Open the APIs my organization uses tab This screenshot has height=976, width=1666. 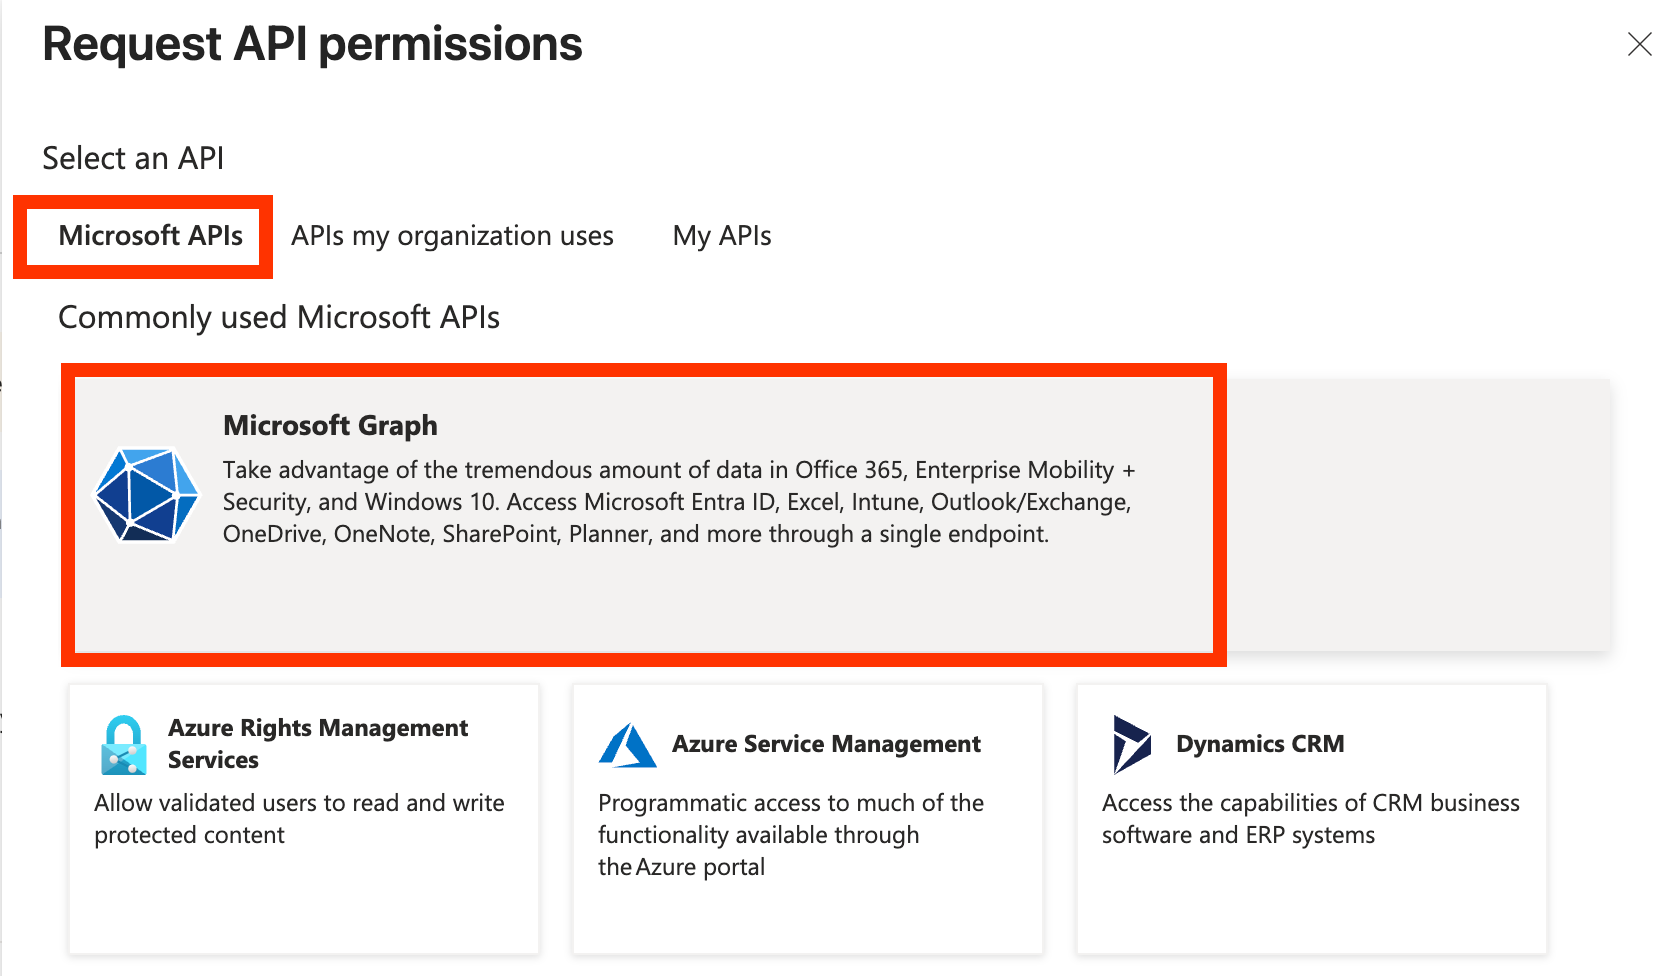pyautogui.click(x=452, y=236)
